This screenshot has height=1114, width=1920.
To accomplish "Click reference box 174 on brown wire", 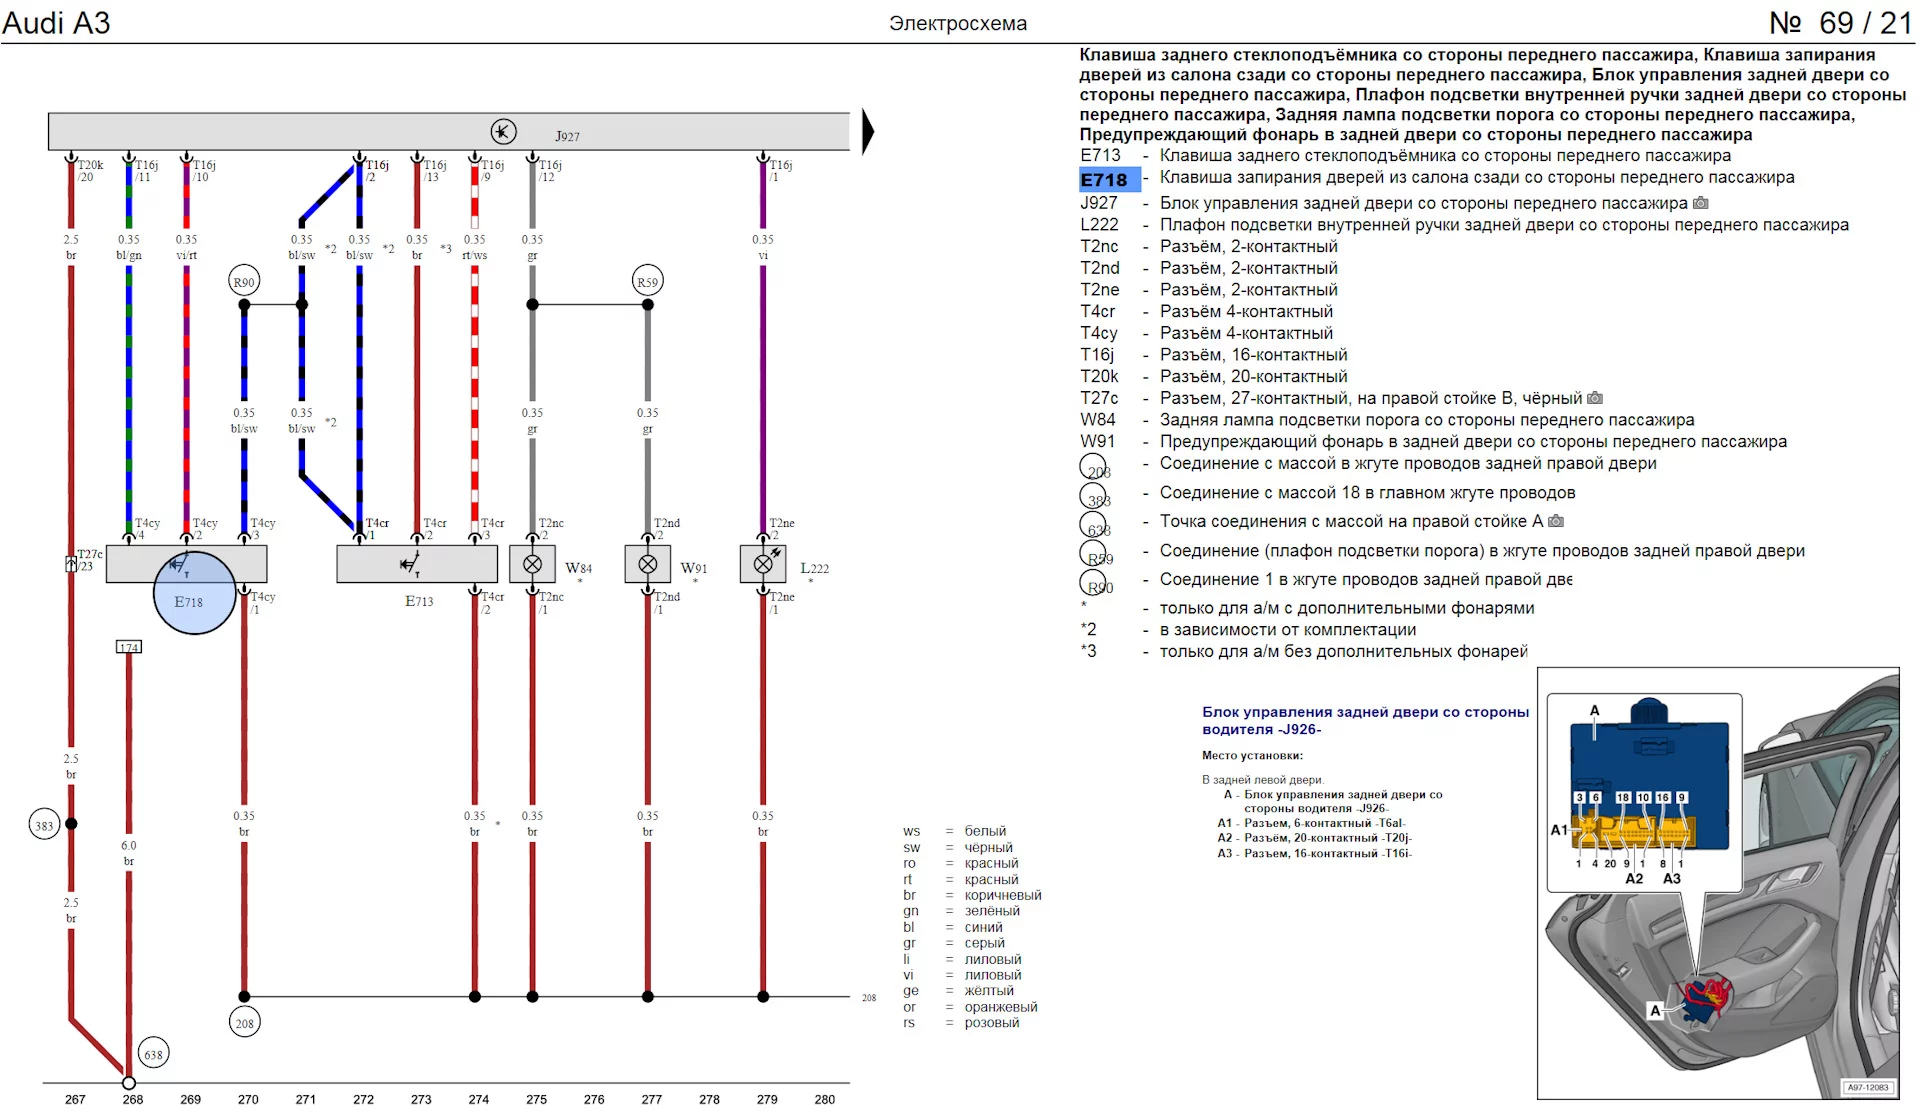I will click(129, 647).
